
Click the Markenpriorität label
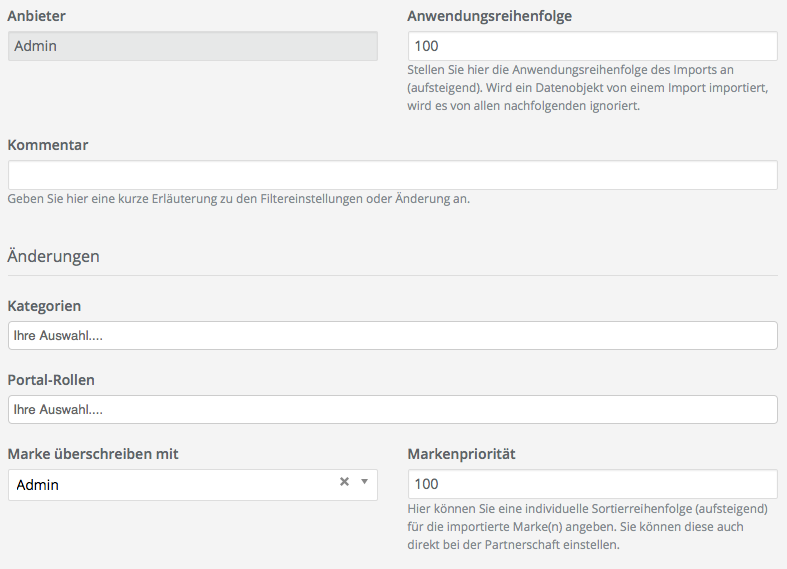pyautogui.click(x=461, y=454)
